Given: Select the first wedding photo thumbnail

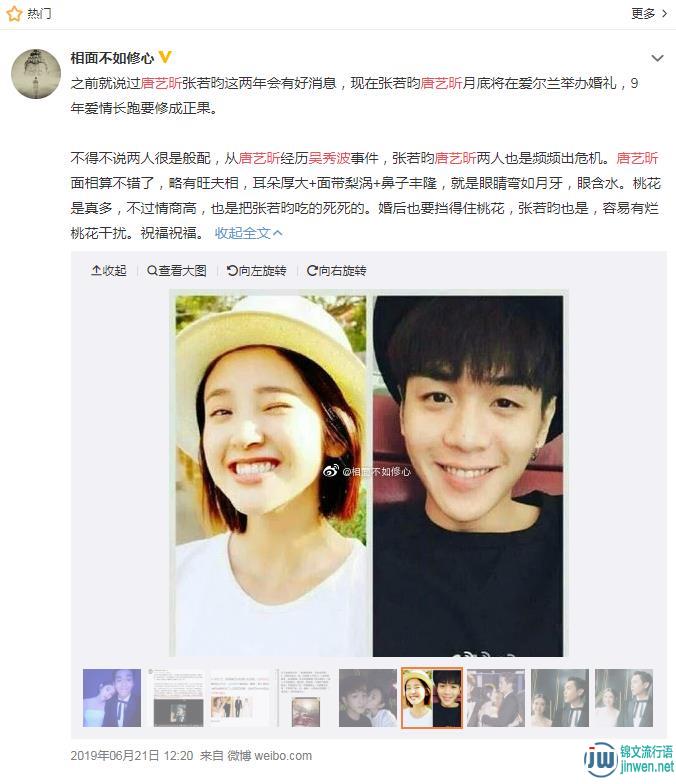Looking at the screenshot, I should 112,698.
